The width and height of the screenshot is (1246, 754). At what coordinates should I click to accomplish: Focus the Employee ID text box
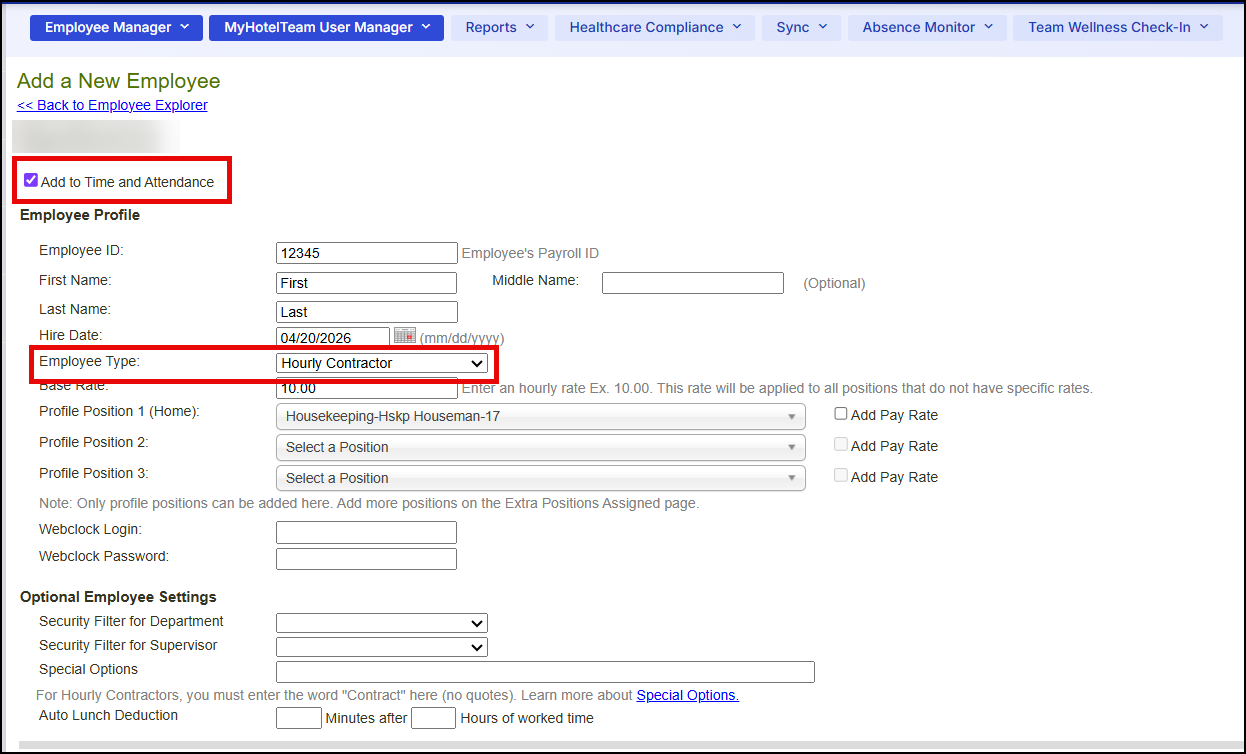coord(366,253)
